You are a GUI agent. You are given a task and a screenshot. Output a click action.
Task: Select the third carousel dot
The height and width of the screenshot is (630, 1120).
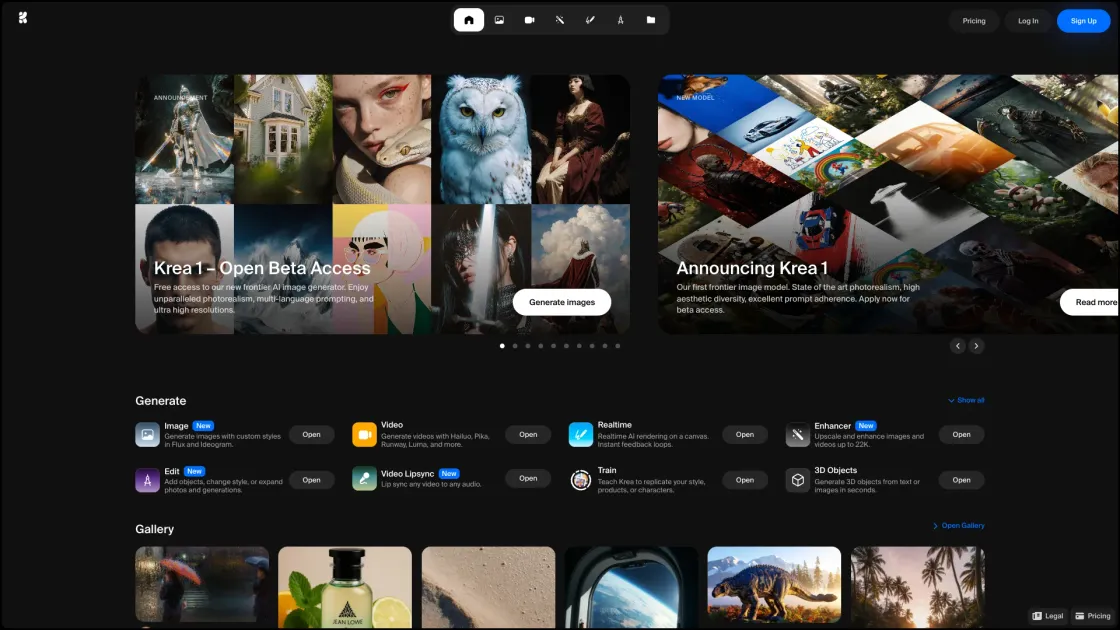[x=528, y=346]
